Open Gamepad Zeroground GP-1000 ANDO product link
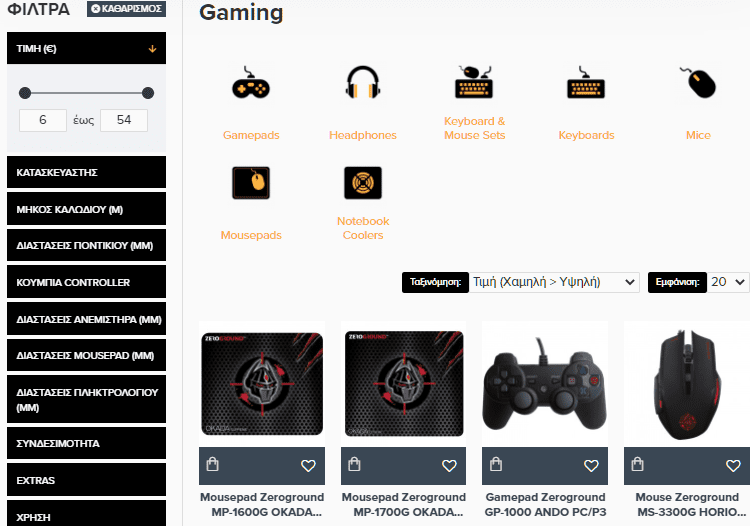This screenshot has width=750, height=526. click(545, 504)
